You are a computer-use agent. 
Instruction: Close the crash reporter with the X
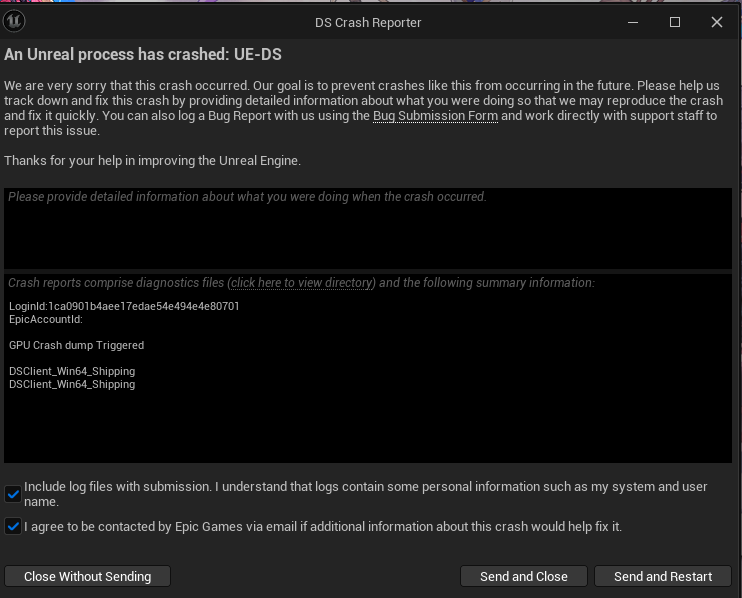[717, 22]
